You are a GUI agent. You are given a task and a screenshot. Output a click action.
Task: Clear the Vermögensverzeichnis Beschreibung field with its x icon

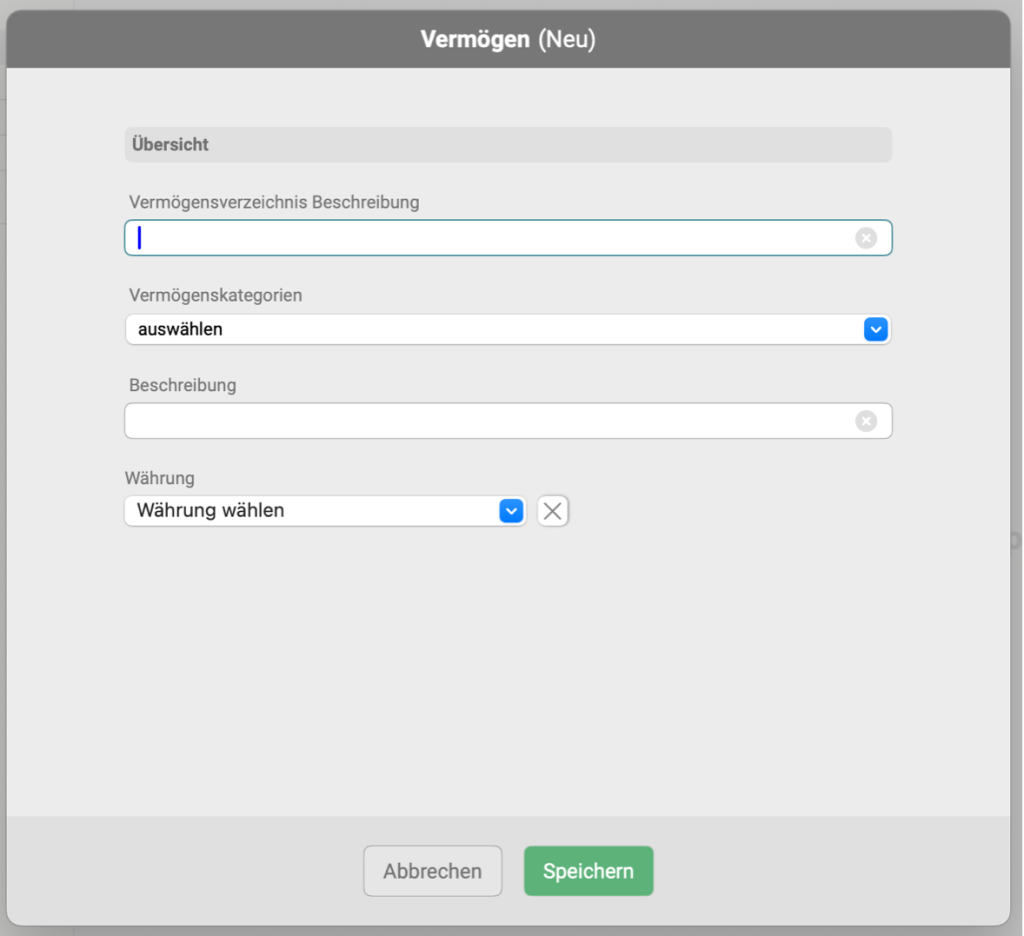point(866,238)
